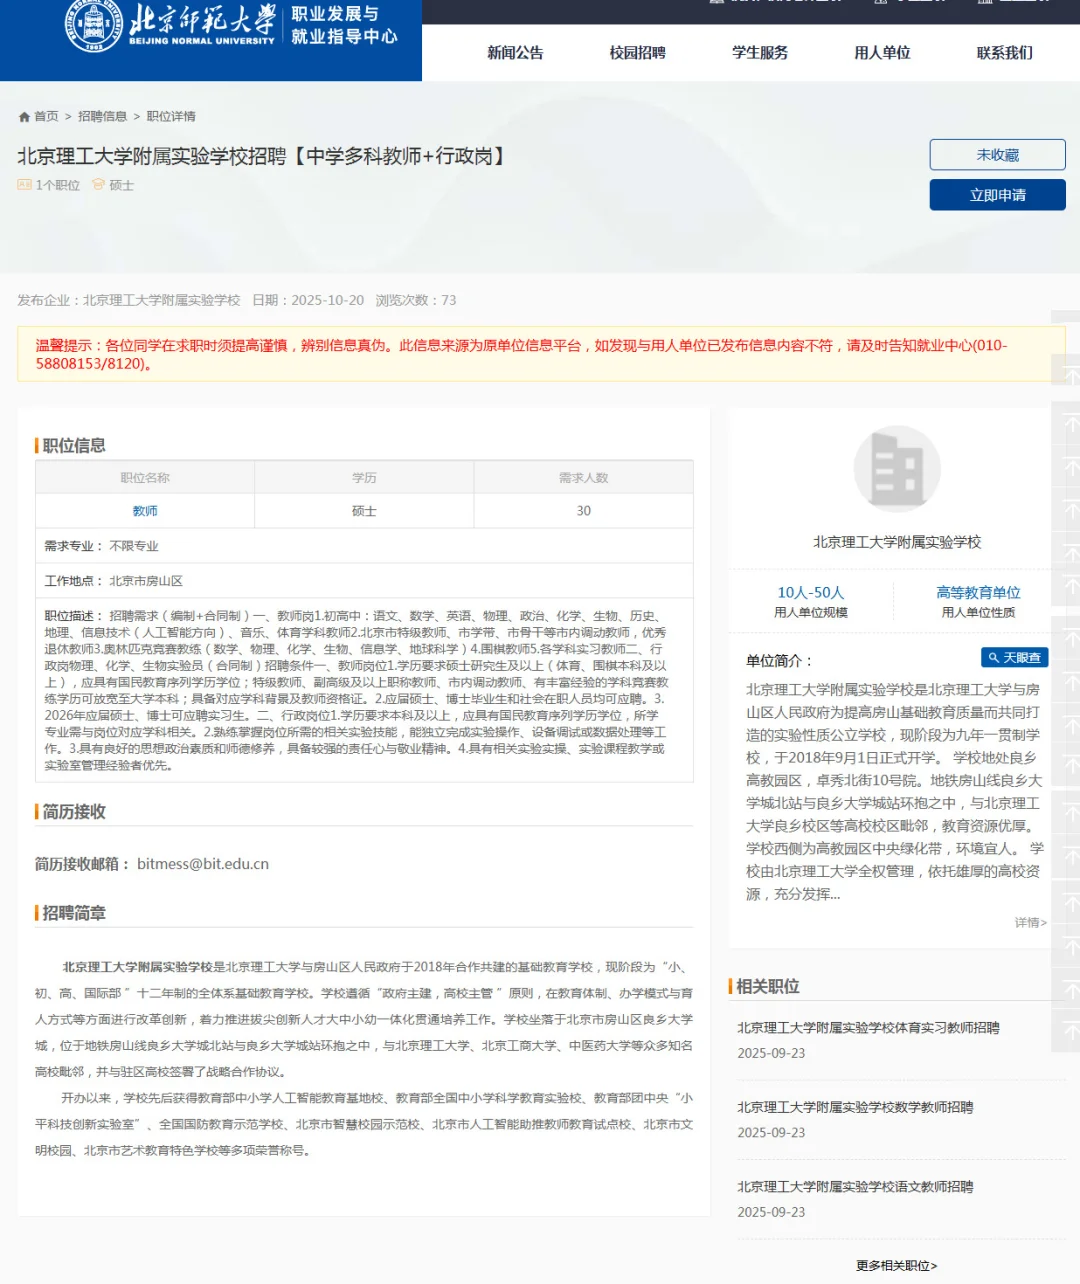Open 学生服务 navigation menu
1080x1284 pixels.
760,53
